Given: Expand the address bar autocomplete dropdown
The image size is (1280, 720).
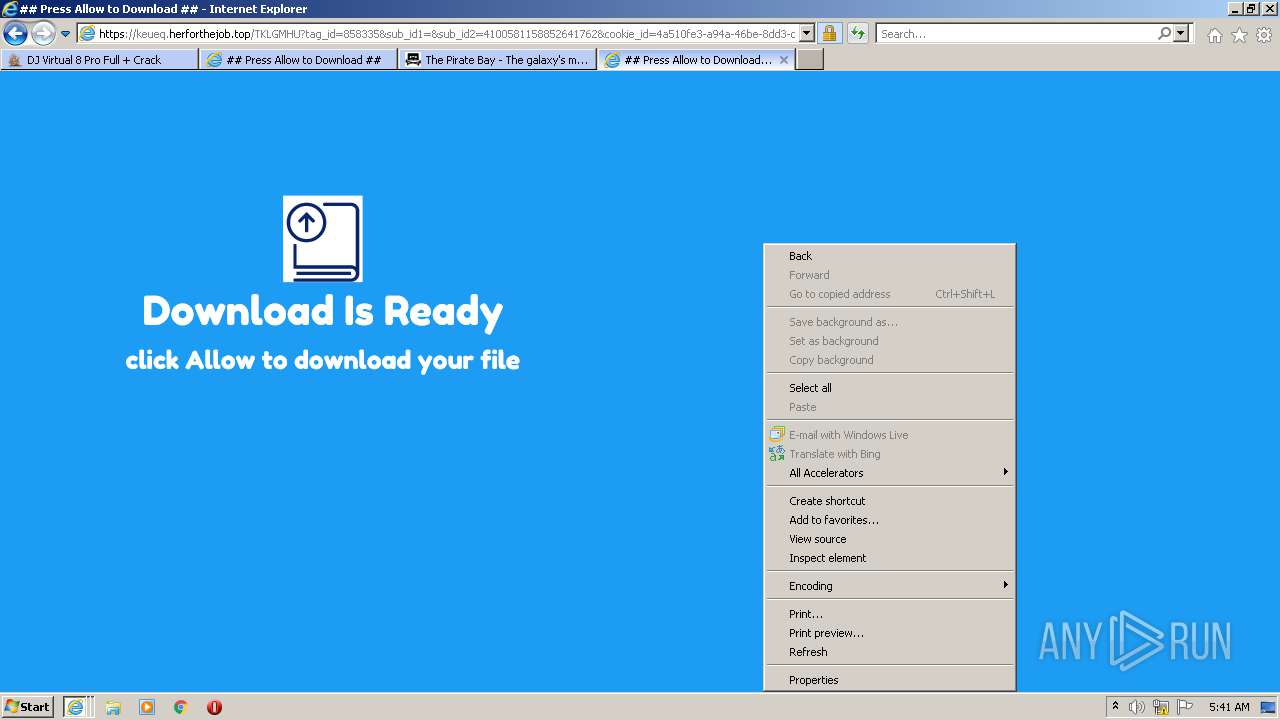Looking at the screenshot, I should [x=807, y=34].
